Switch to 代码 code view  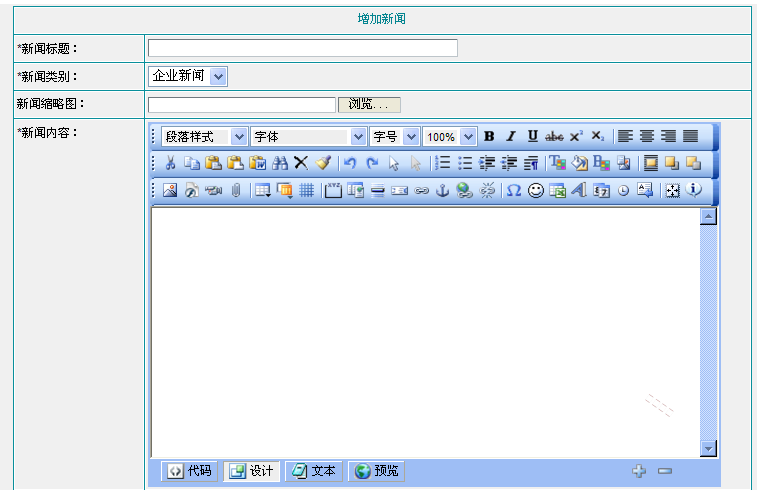click(x=189, y=471)
